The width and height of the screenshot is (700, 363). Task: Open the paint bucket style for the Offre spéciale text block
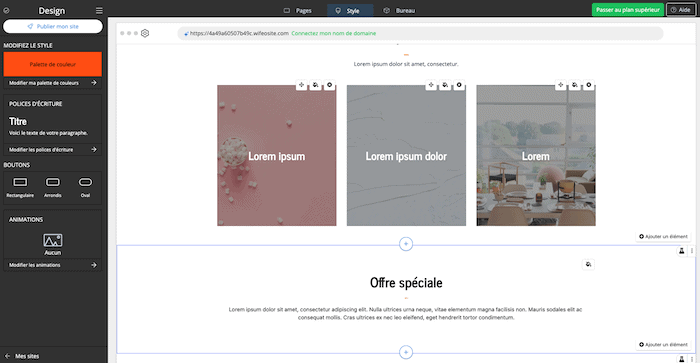pos(588,264)
